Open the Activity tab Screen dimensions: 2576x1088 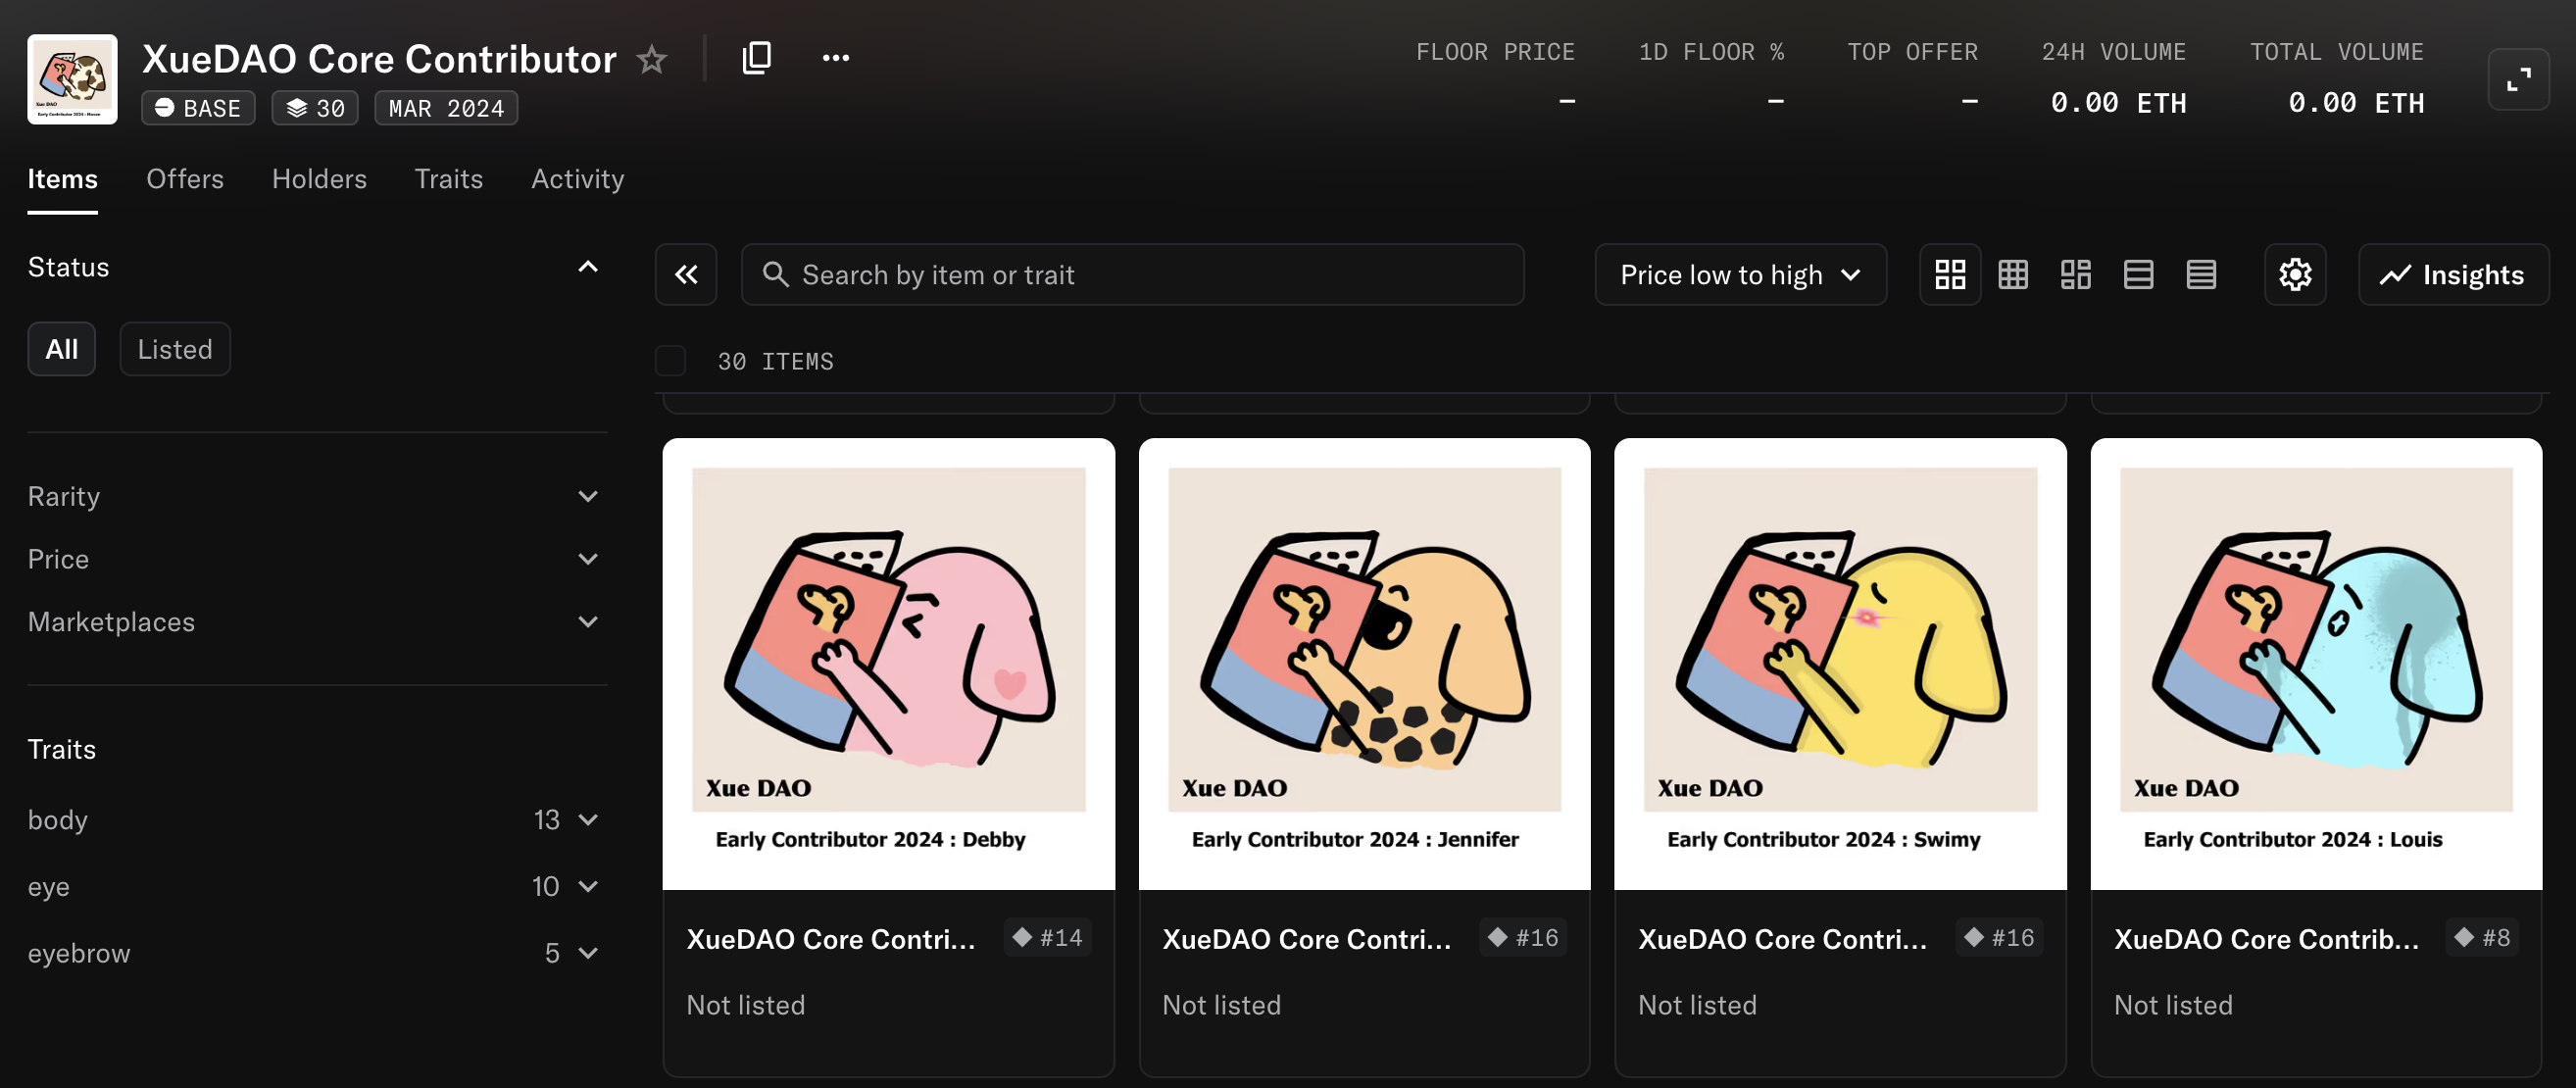pos(577,179)
